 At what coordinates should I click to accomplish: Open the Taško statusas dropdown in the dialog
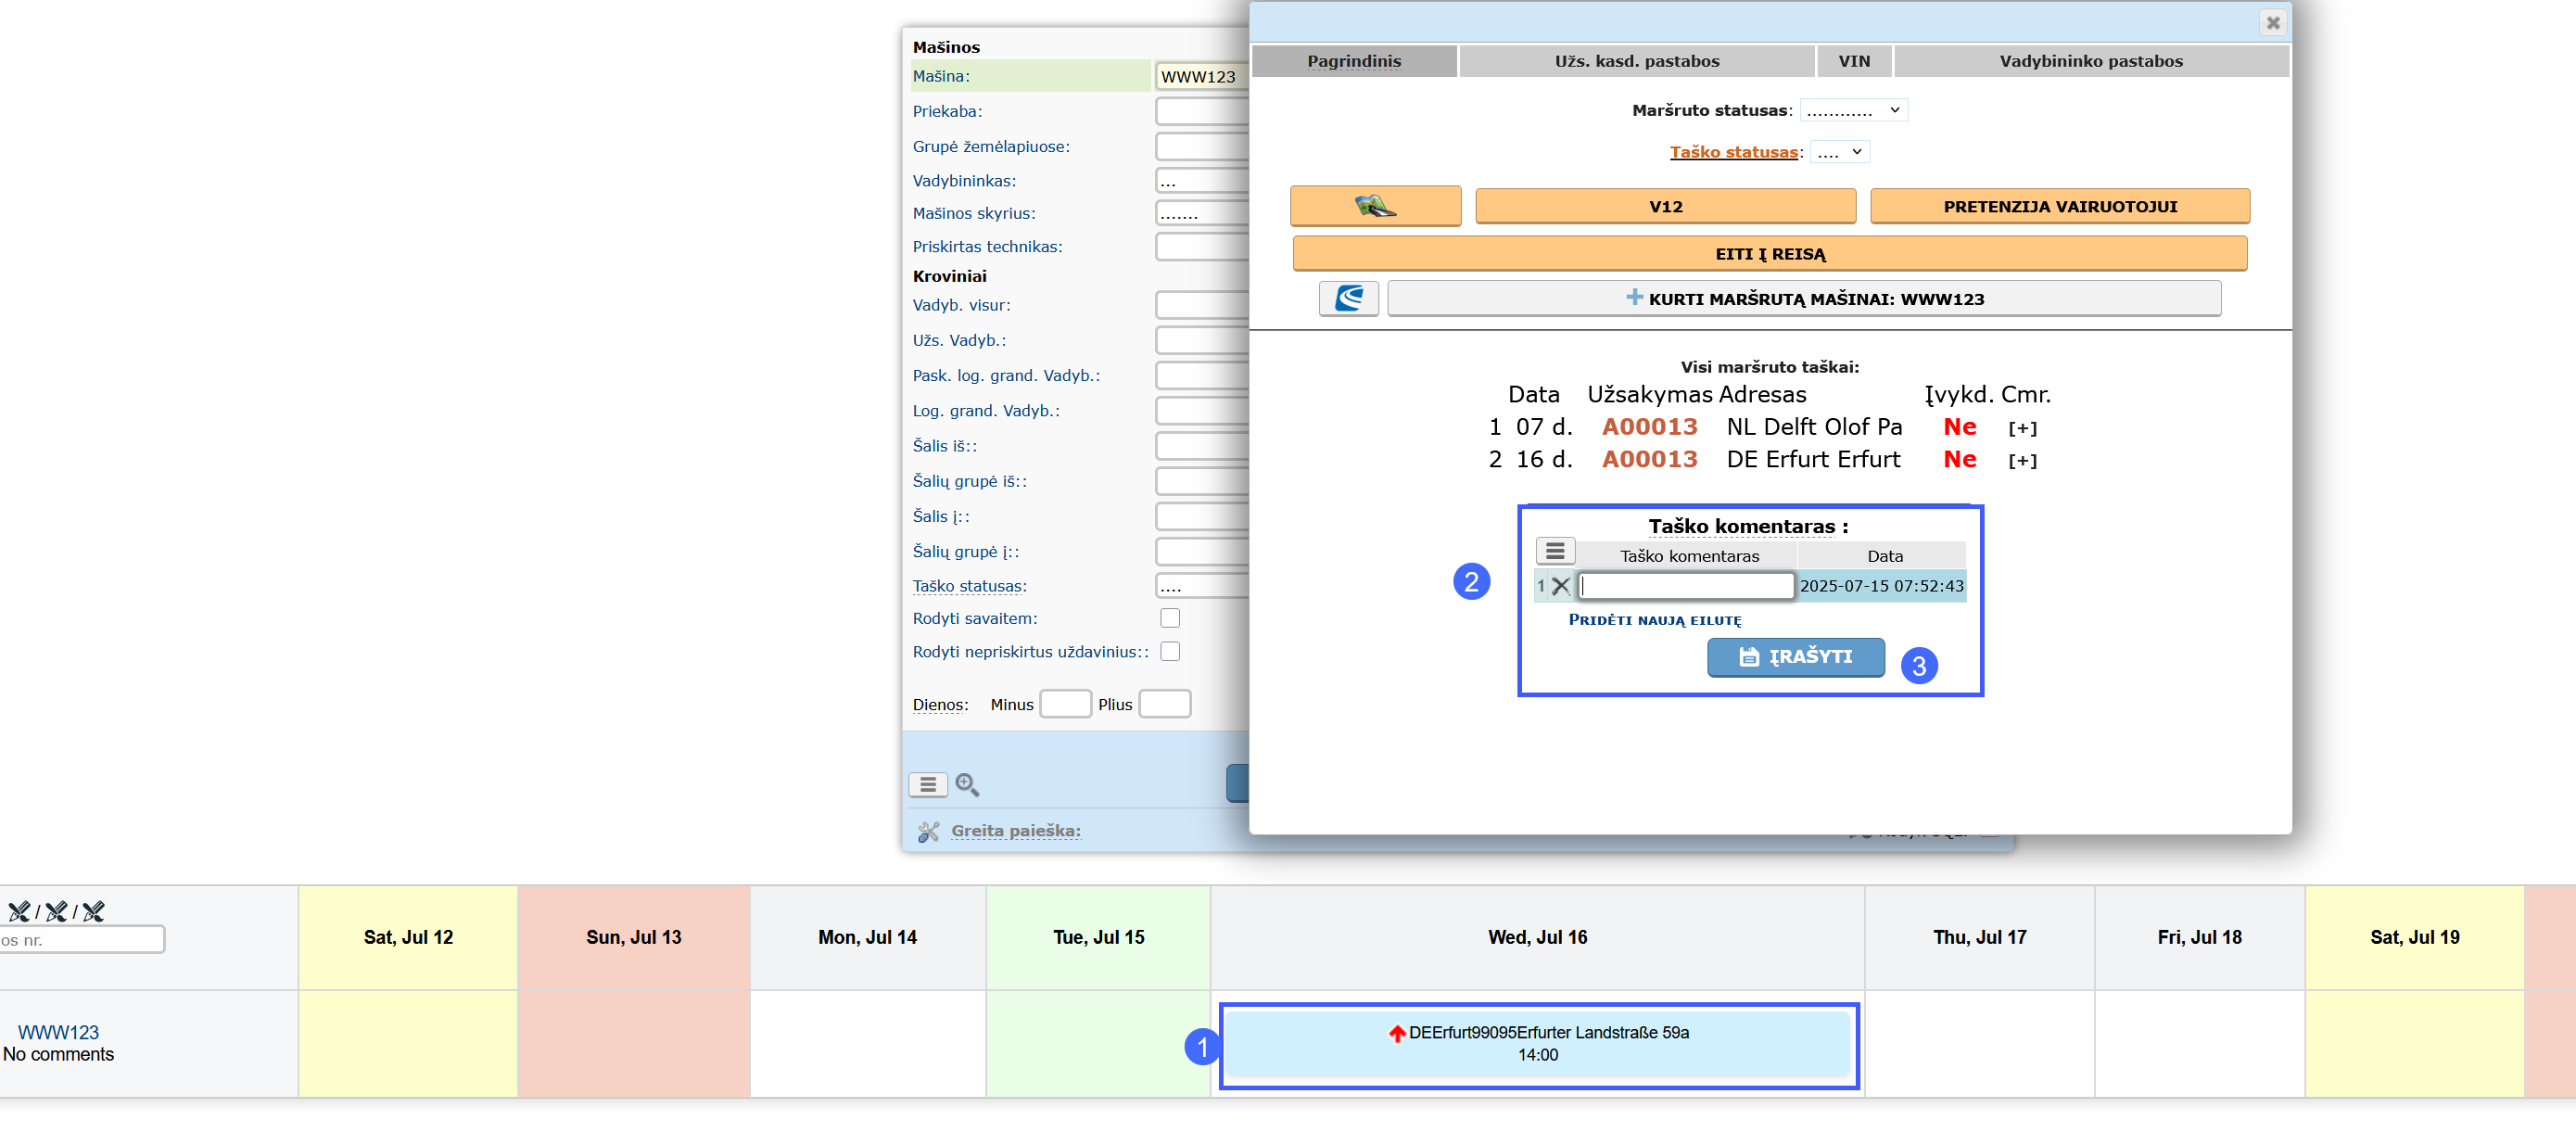[x=1839, y=152]
